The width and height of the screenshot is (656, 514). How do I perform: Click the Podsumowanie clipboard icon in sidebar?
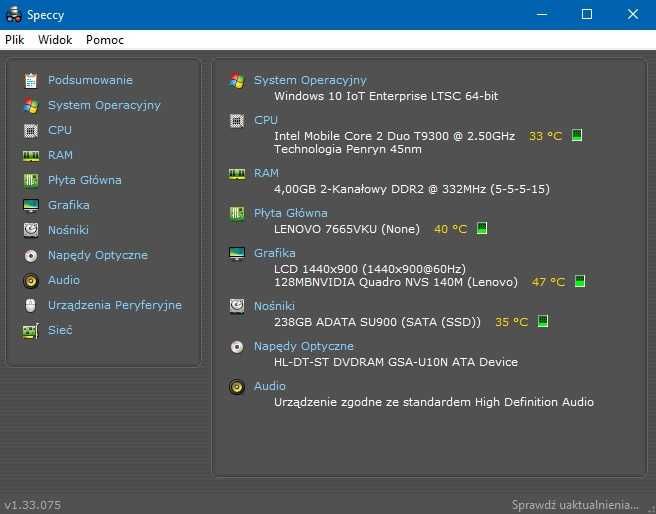click(31, 81)
